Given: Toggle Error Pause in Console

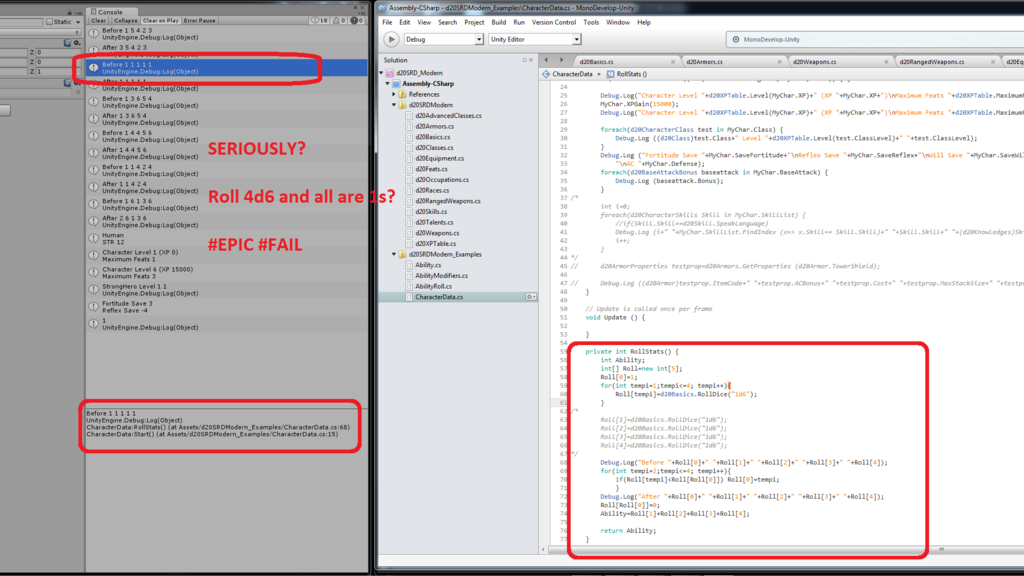Looking at the screenshot, I should (x=199, y=21).
